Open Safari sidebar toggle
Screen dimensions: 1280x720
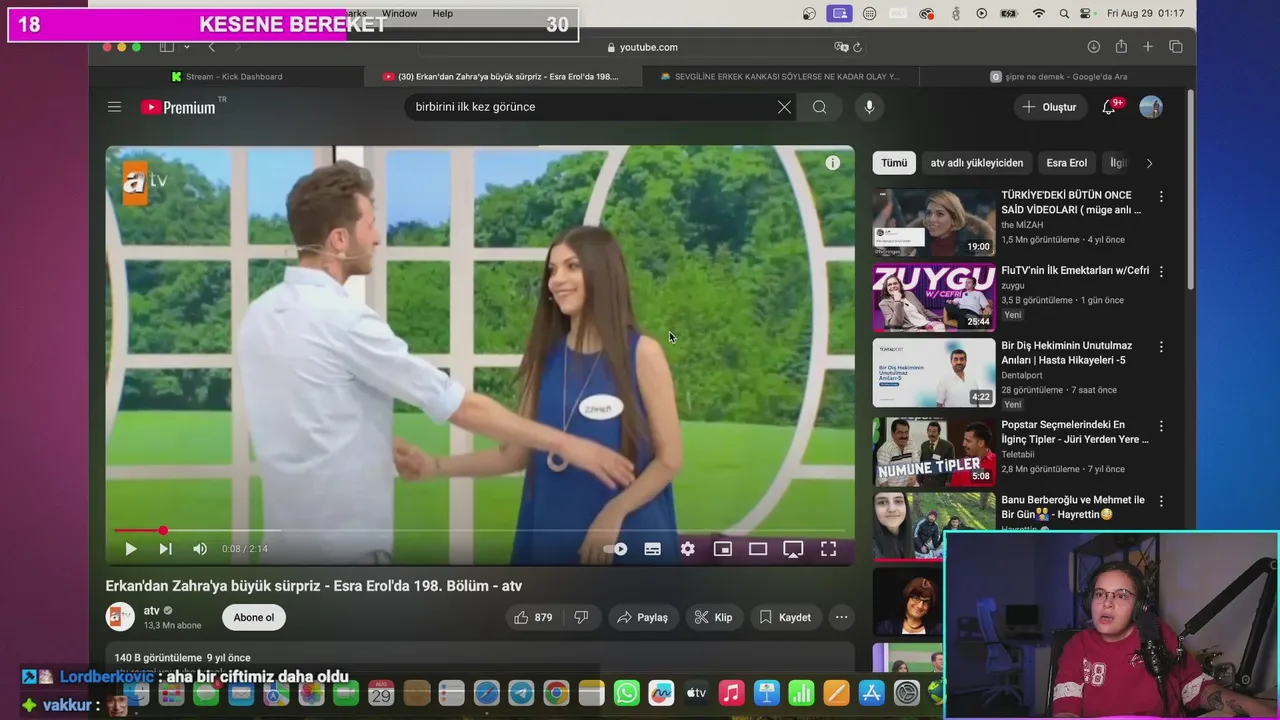pos(167,47)
